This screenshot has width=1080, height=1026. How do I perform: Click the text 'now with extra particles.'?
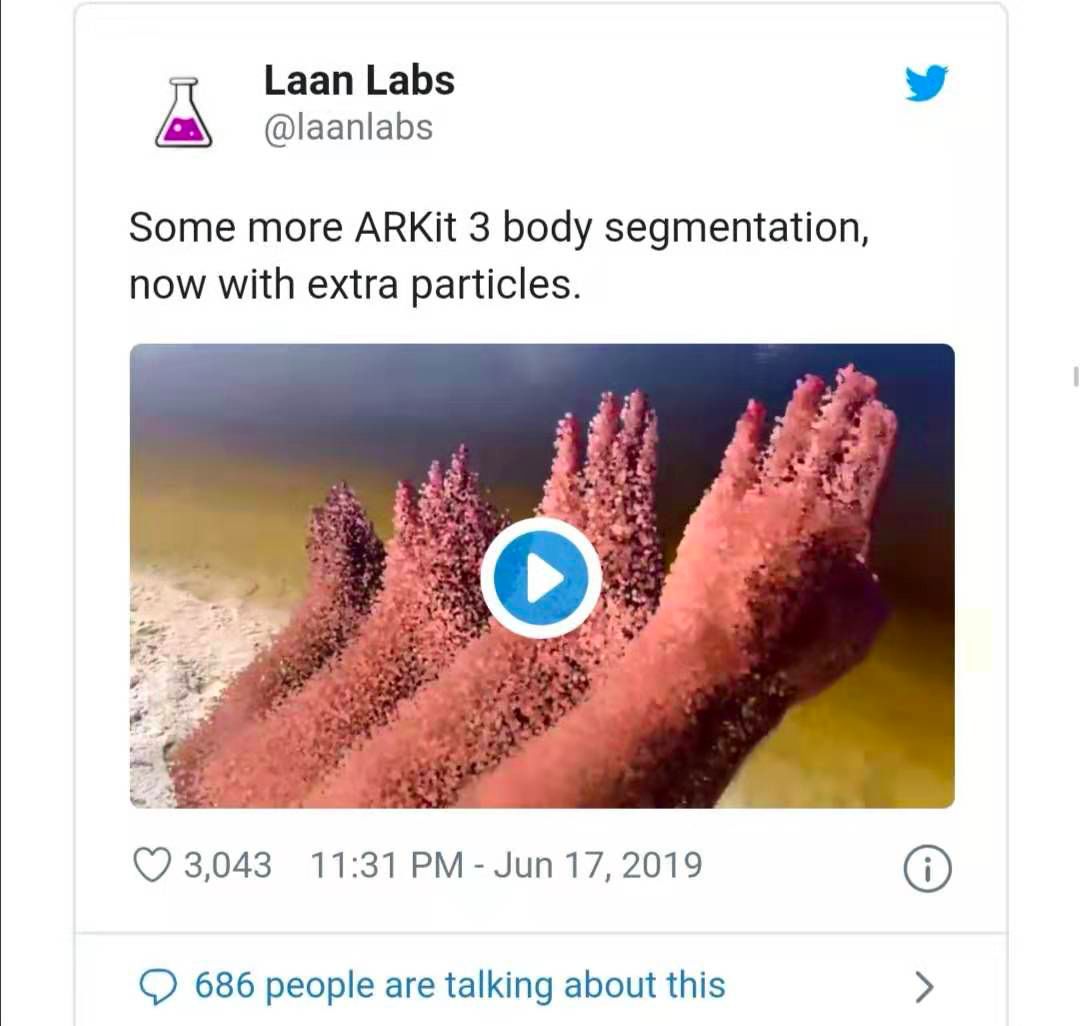click(x=355, y=285)
